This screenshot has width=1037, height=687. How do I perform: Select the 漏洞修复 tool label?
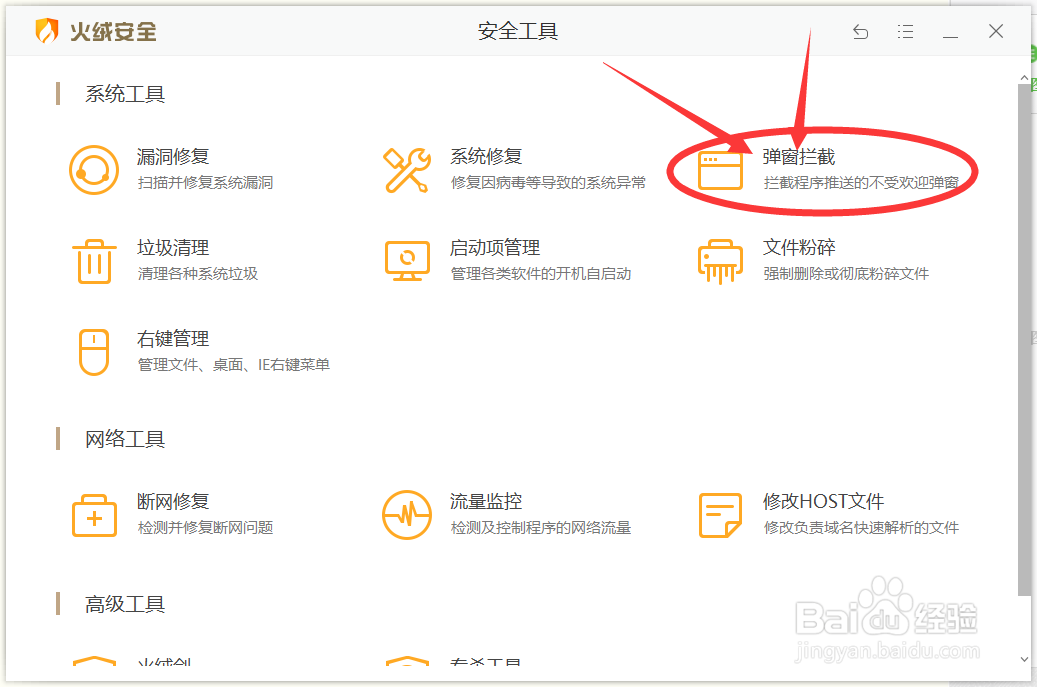[173, 157]
